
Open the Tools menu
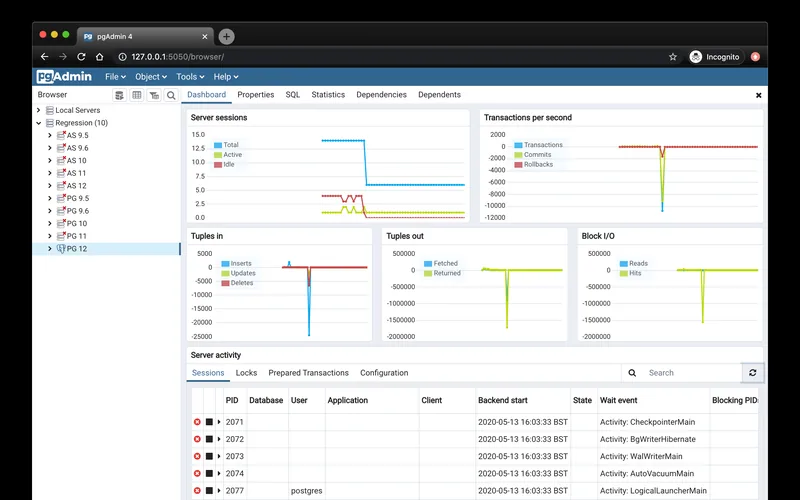click(190, 77)
